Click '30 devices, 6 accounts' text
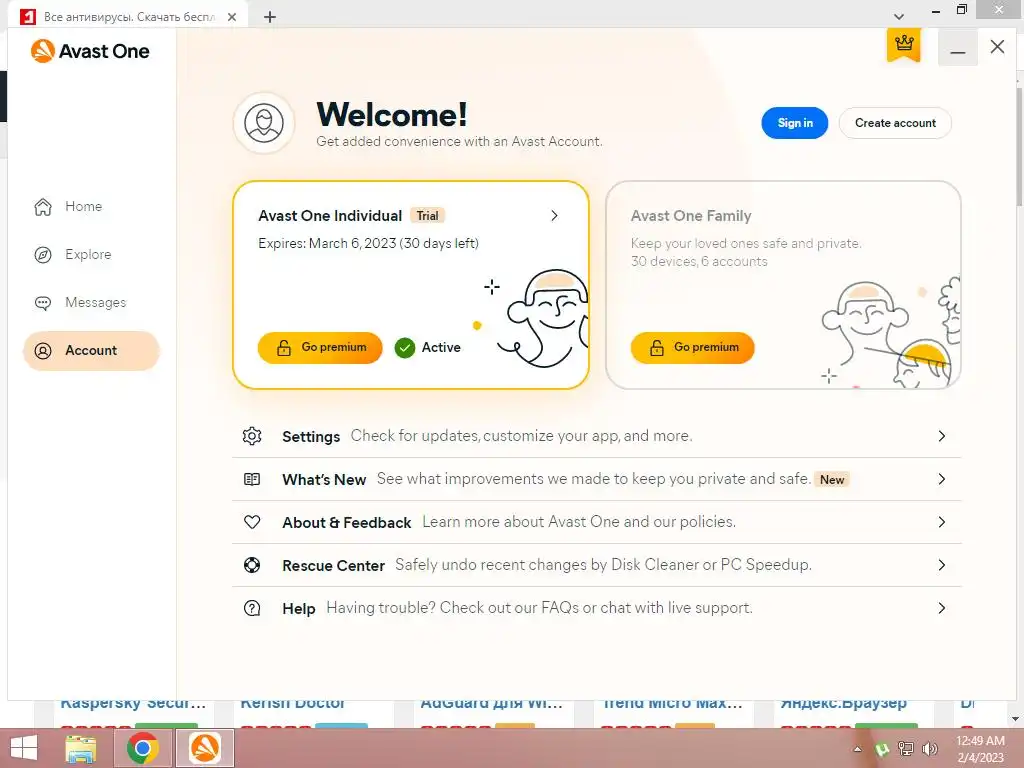The image size is (1024, 768). click(699, 261)
